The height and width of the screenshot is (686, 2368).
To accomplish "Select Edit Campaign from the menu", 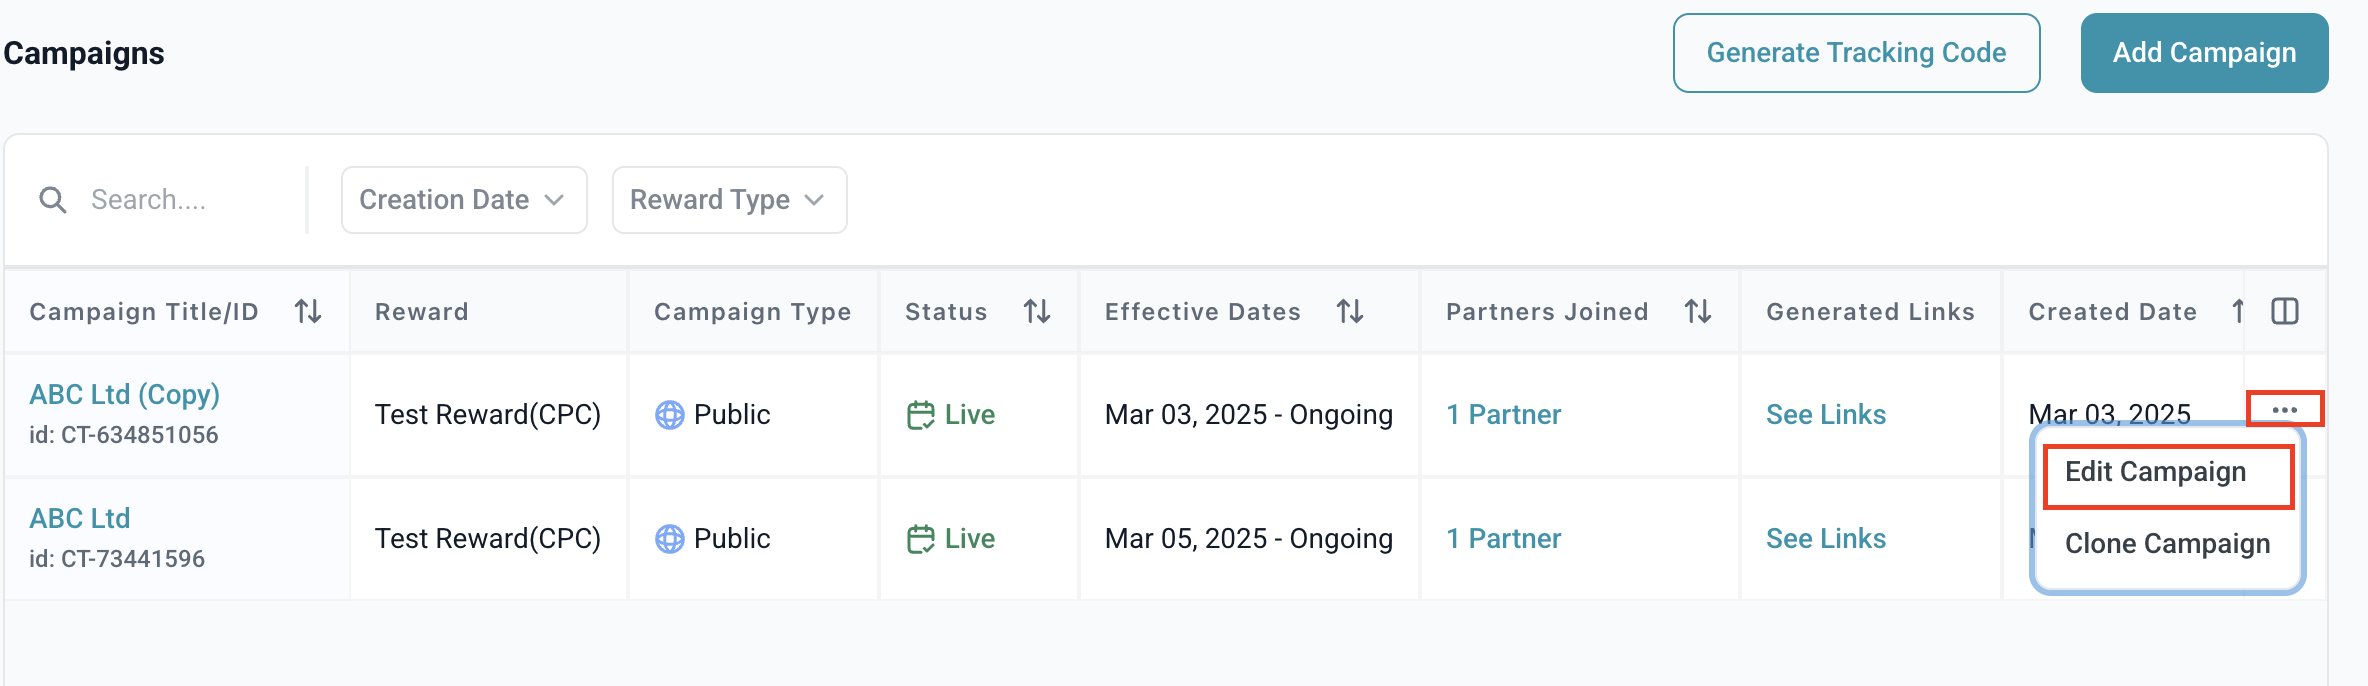I will pos(2156,472).
